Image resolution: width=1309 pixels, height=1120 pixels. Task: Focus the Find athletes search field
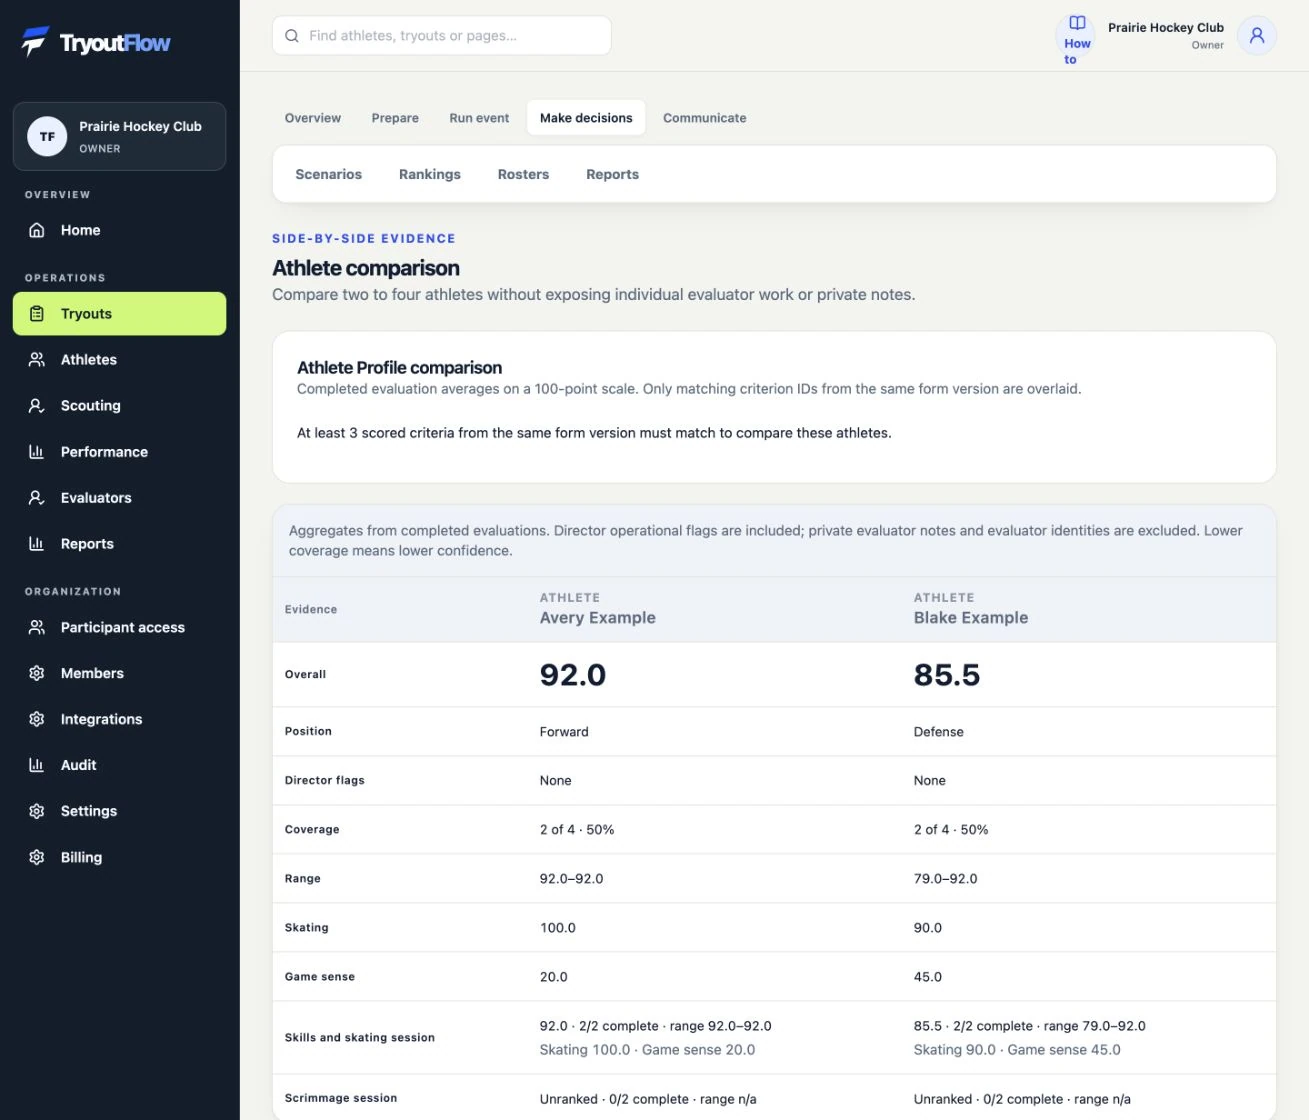[x=442, y=36]
